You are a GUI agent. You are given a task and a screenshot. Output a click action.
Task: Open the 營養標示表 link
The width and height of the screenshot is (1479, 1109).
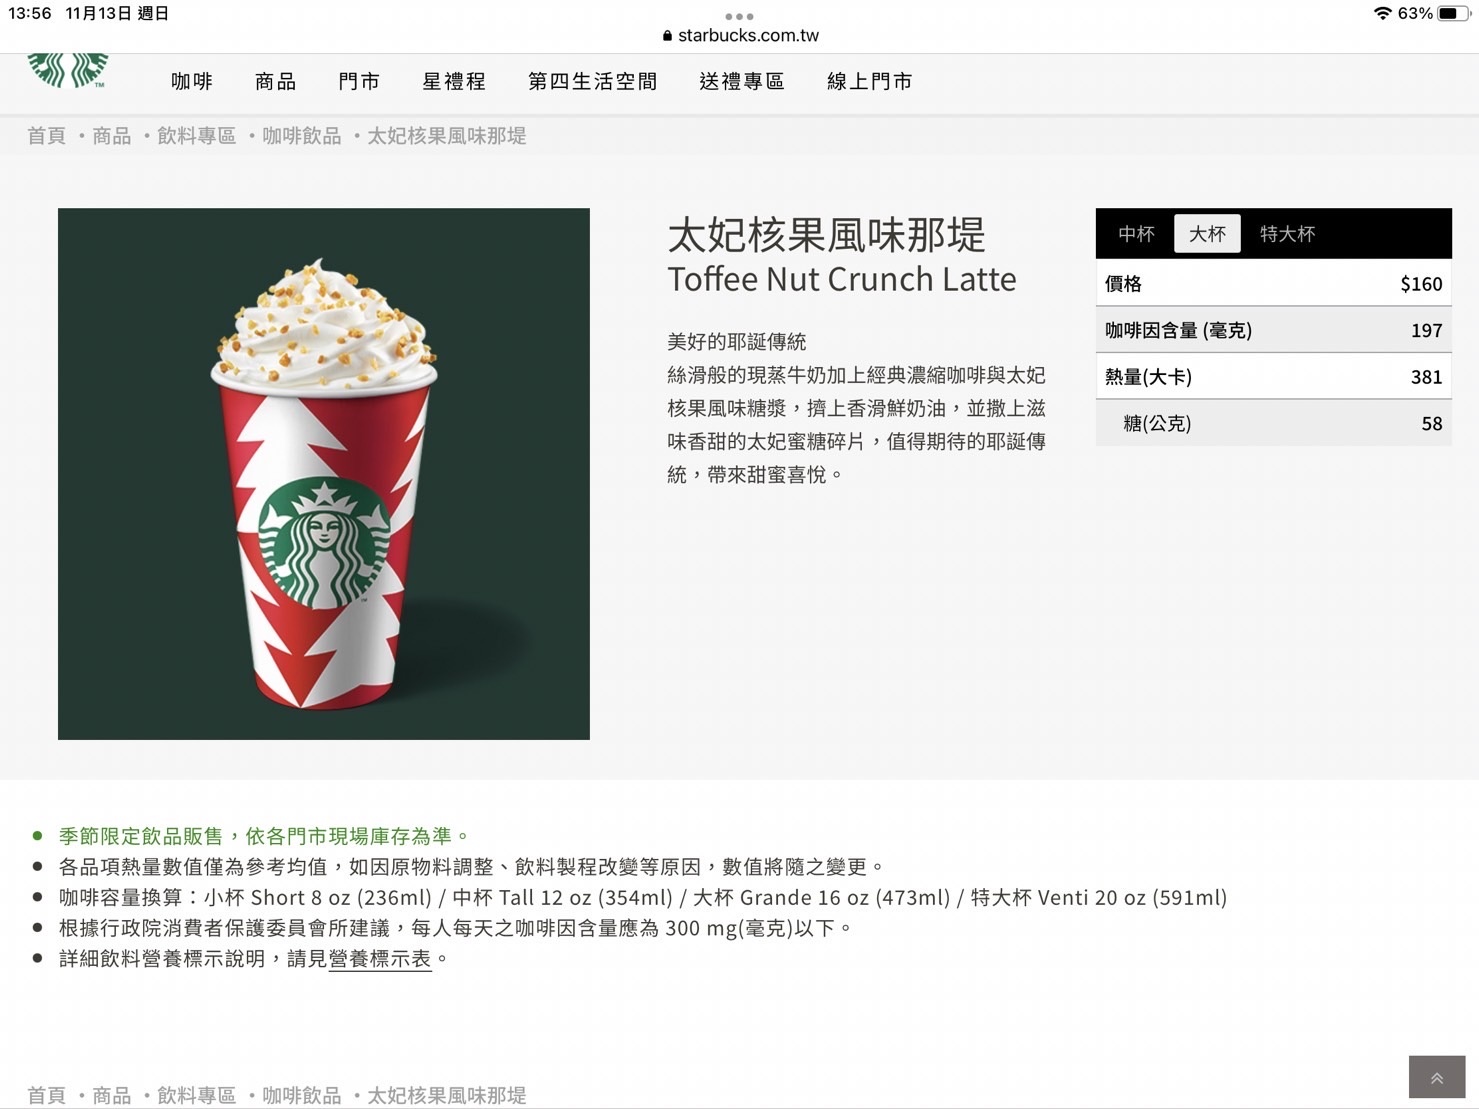click(380, 959)
